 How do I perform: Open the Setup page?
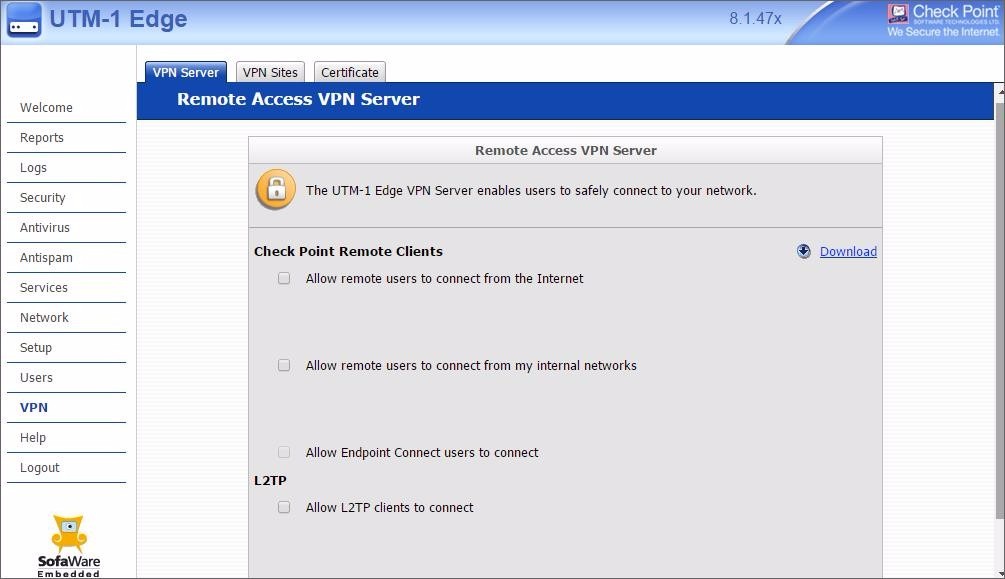pos(36,348)
